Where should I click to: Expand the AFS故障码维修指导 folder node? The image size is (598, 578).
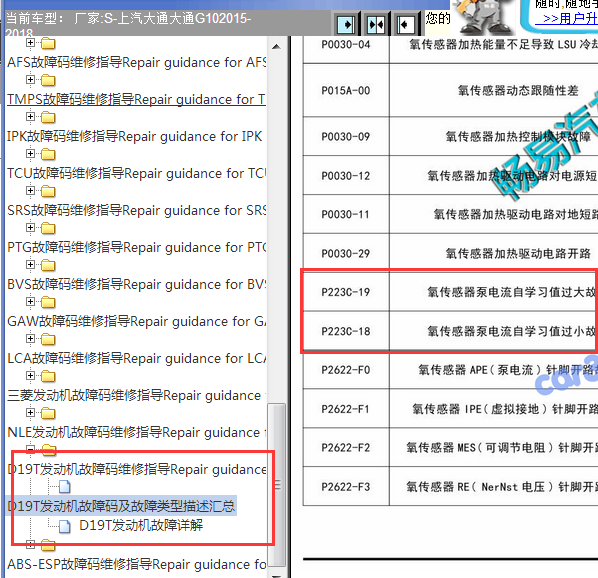pos(31,42)
